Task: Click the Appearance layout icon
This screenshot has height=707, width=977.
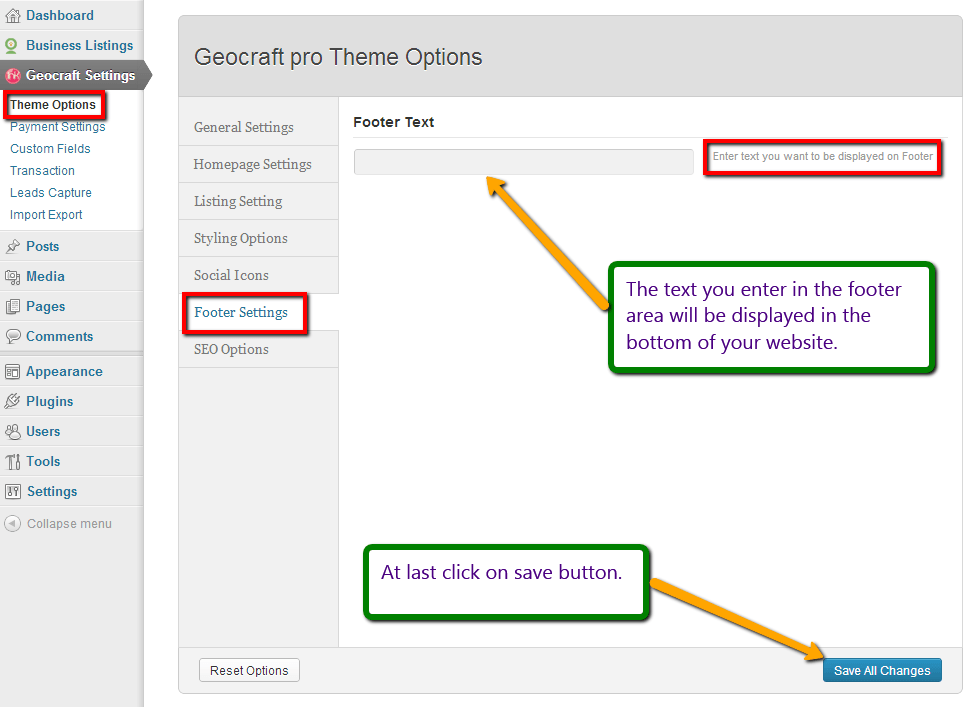Action: click(x=12, y=372)
